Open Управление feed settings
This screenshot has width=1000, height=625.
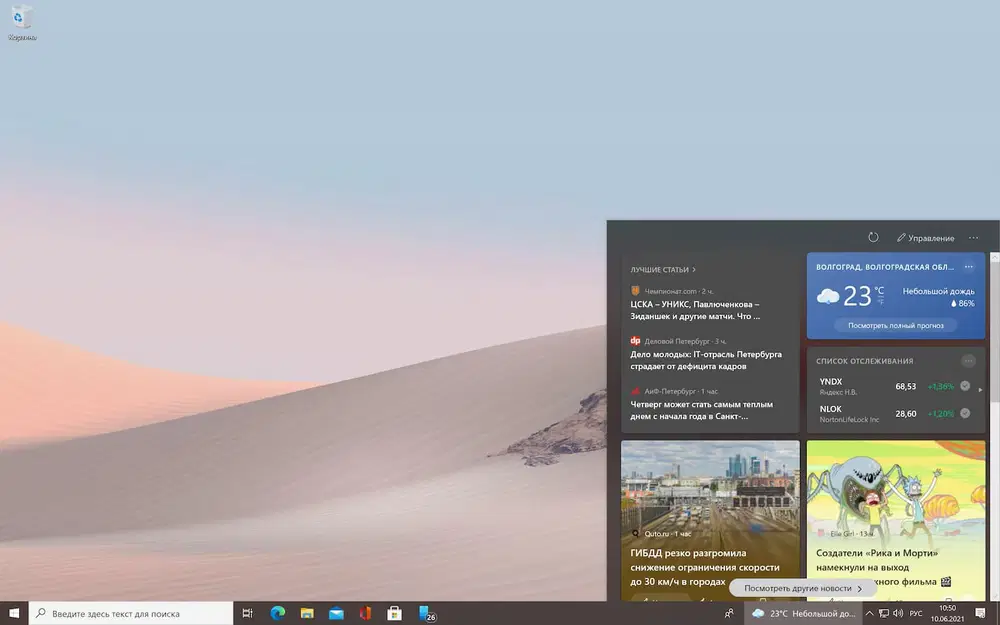[x=925, y=238]
